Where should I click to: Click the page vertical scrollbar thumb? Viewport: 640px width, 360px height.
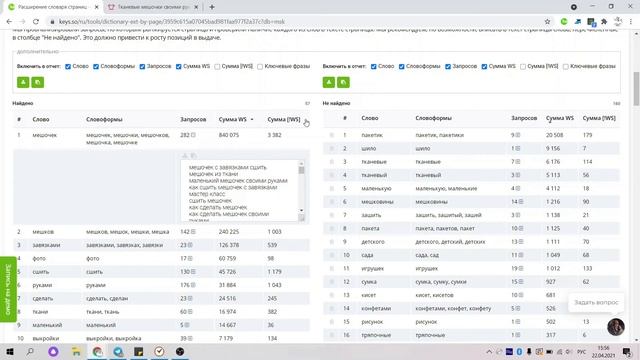click(x=636, y=89)
